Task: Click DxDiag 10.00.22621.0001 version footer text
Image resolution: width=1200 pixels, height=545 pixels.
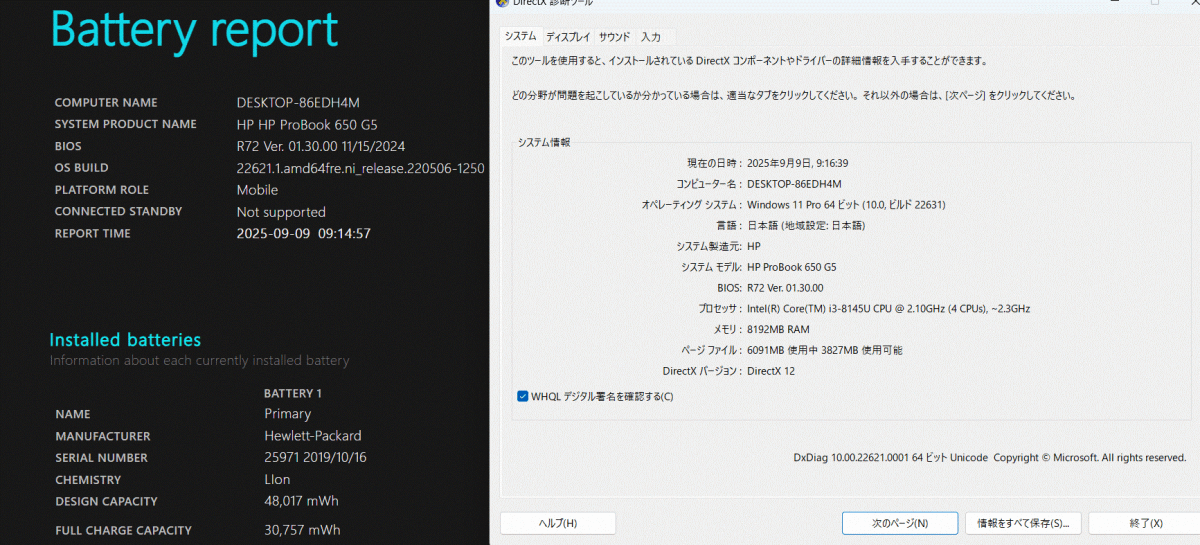Action: point(990,457)
